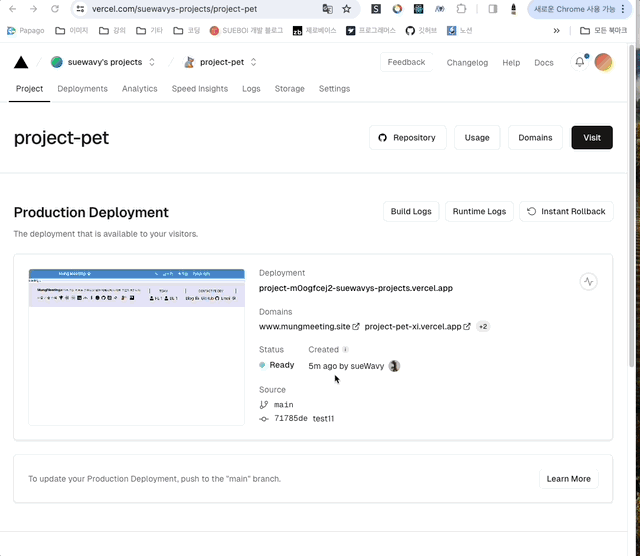Click the page vertical scrollbar
The height and width of the screenshot is (556, 640).
pyautogui.click(x=631, y=204)
